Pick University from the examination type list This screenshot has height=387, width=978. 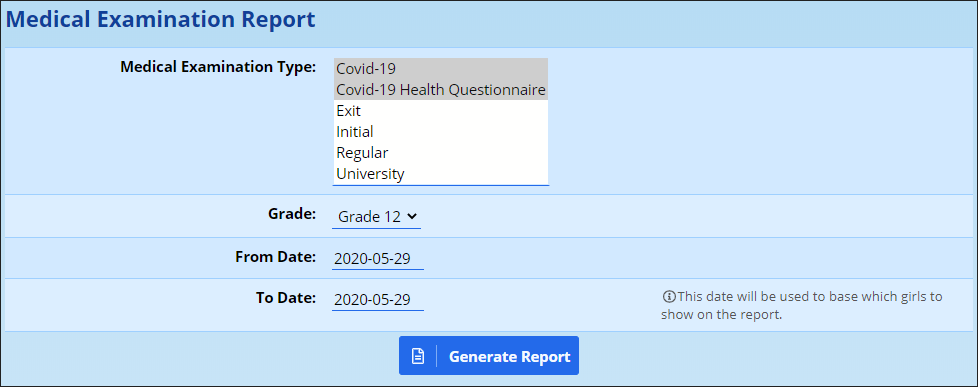tap(441, 174)
